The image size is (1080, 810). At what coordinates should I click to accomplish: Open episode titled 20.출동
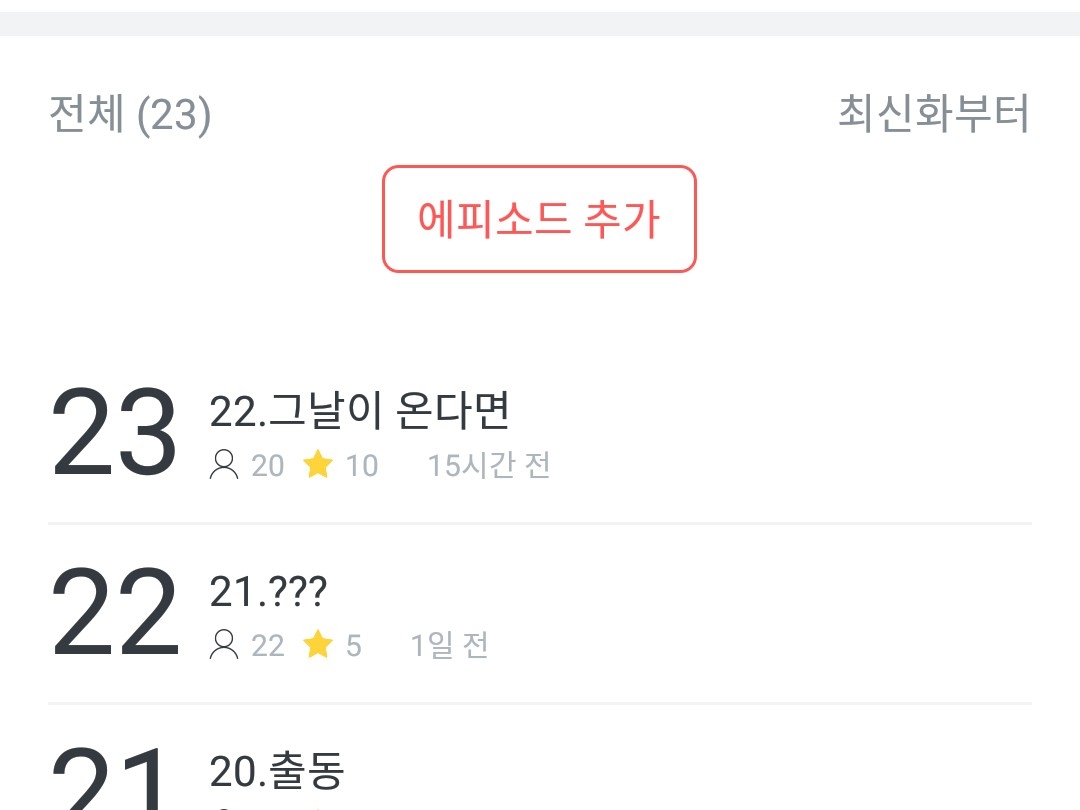(x=277, y=771)
